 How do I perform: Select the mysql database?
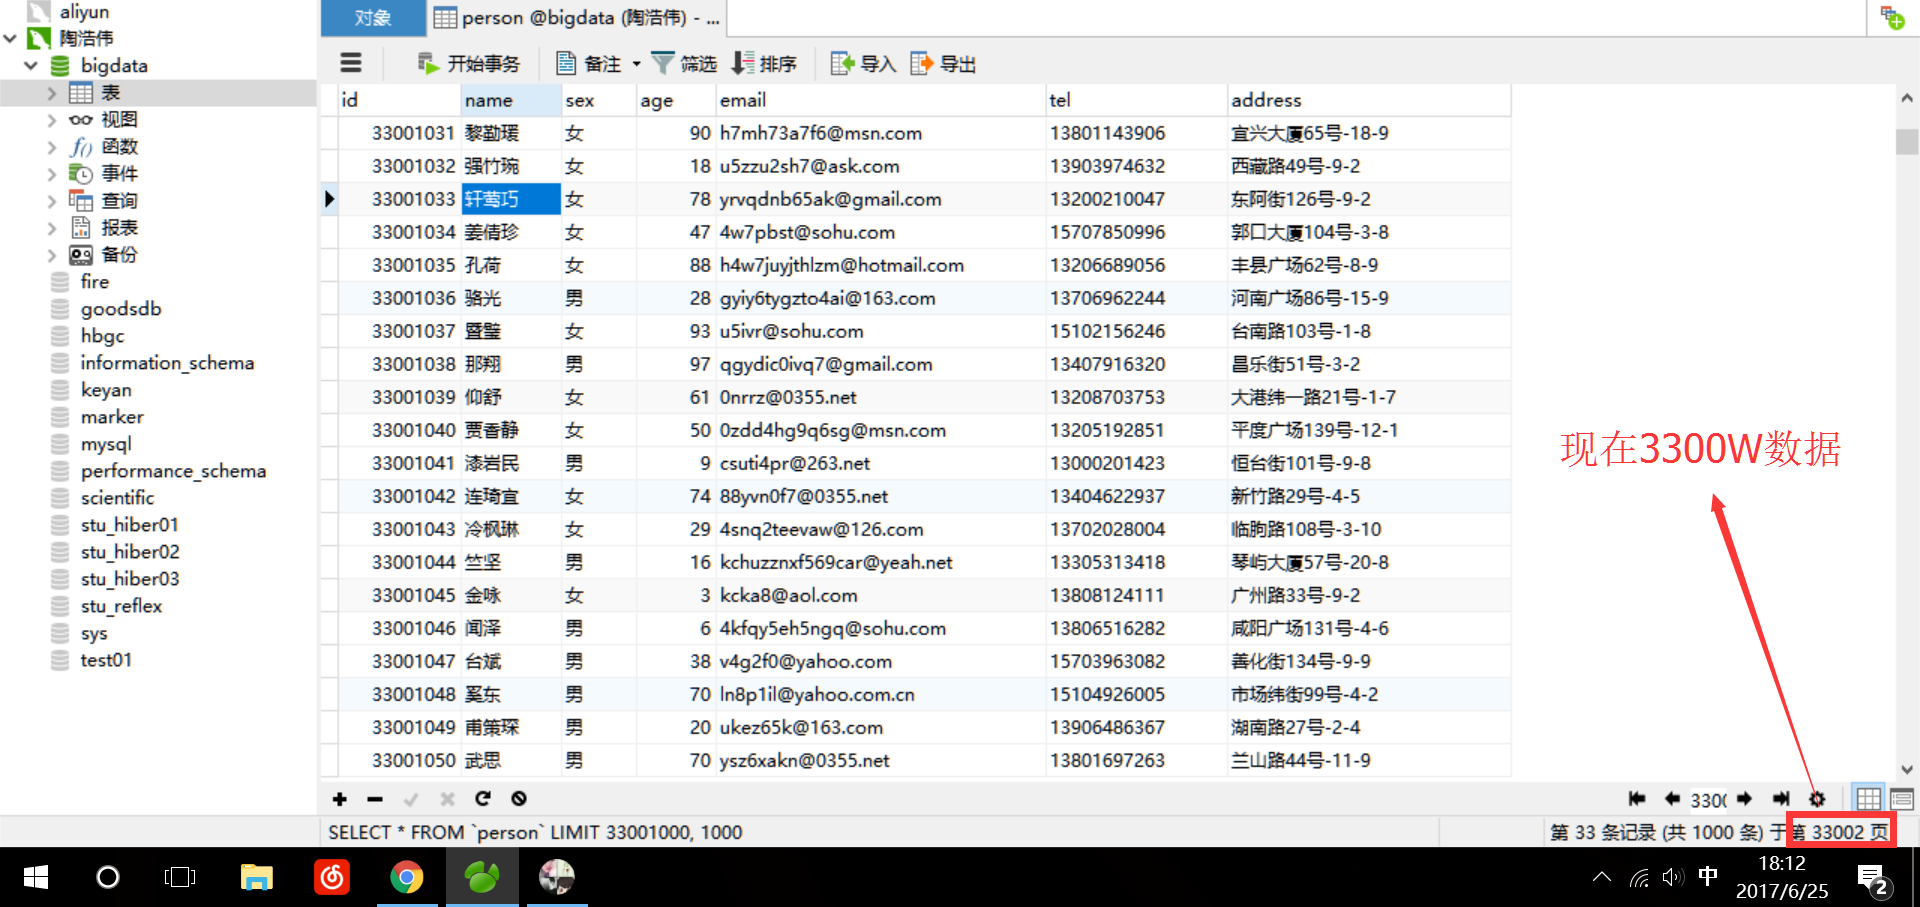pos(105,444)
